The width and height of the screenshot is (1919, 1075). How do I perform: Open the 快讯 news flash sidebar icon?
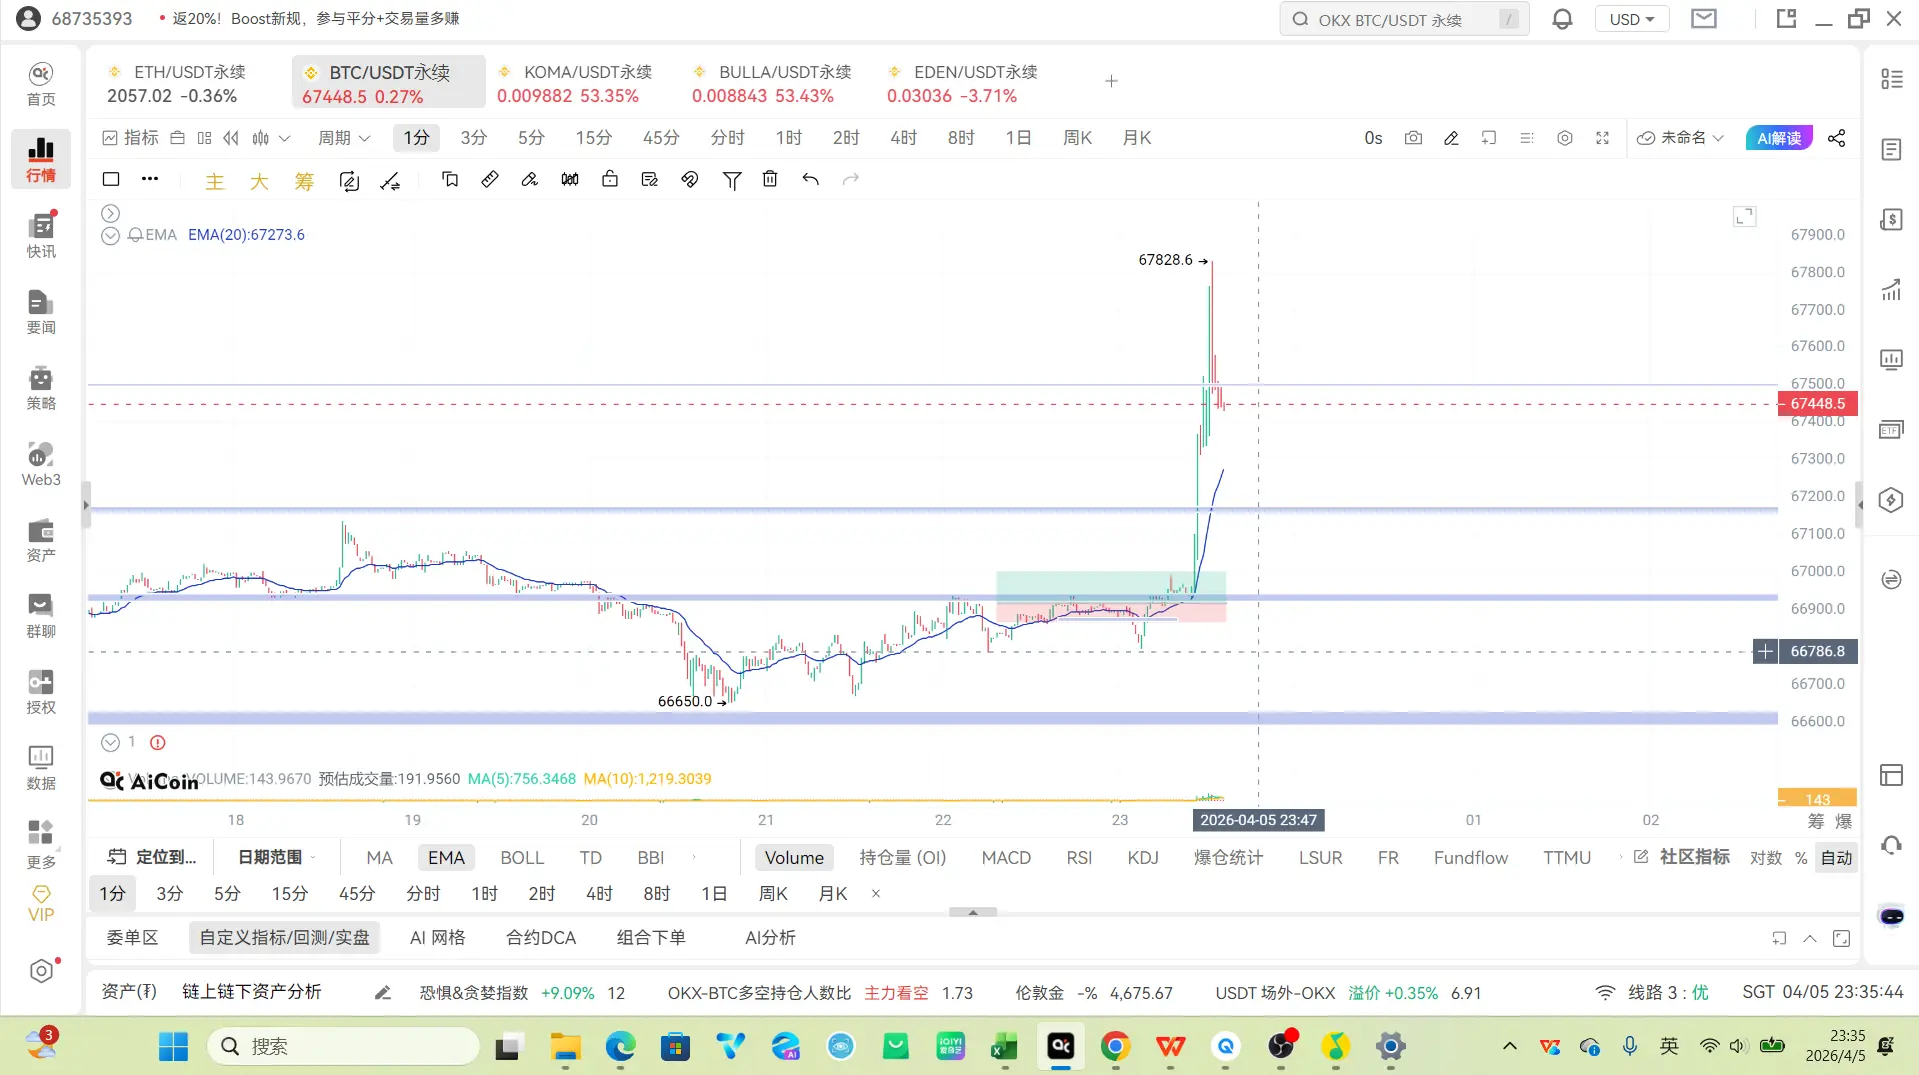click(x=41, y=235)
